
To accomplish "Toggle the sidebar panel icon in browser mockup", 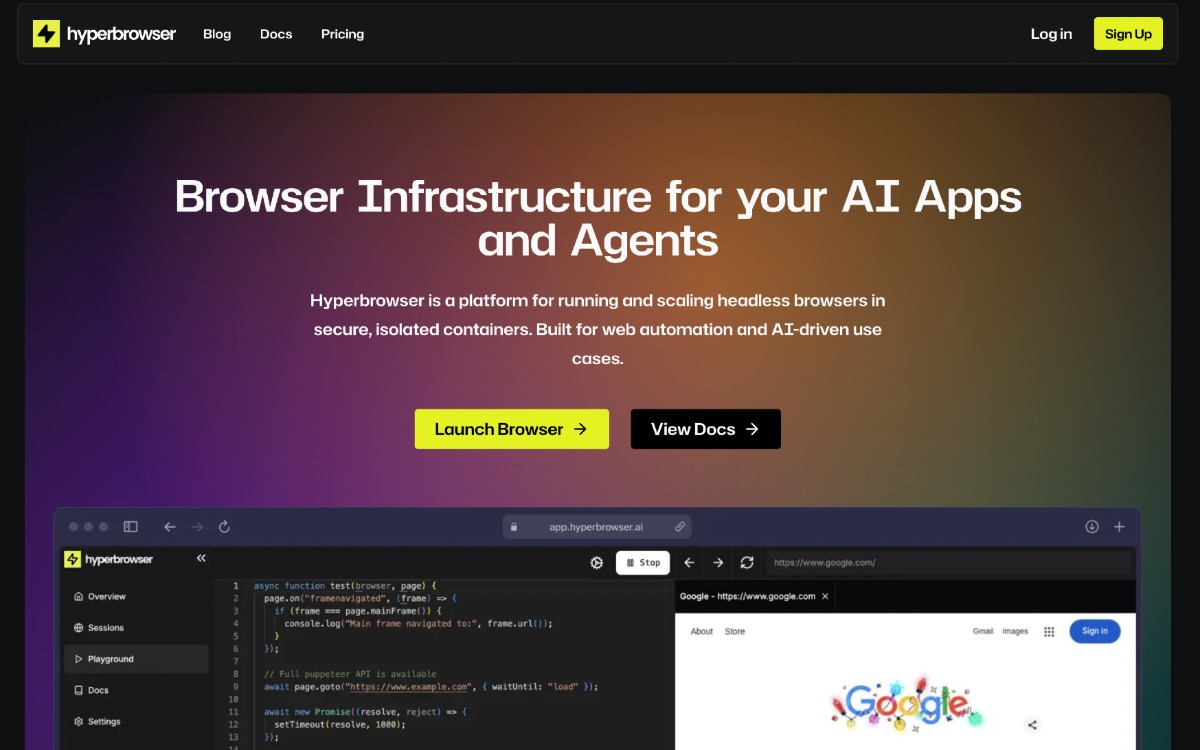I will click(x=131, y=527).
